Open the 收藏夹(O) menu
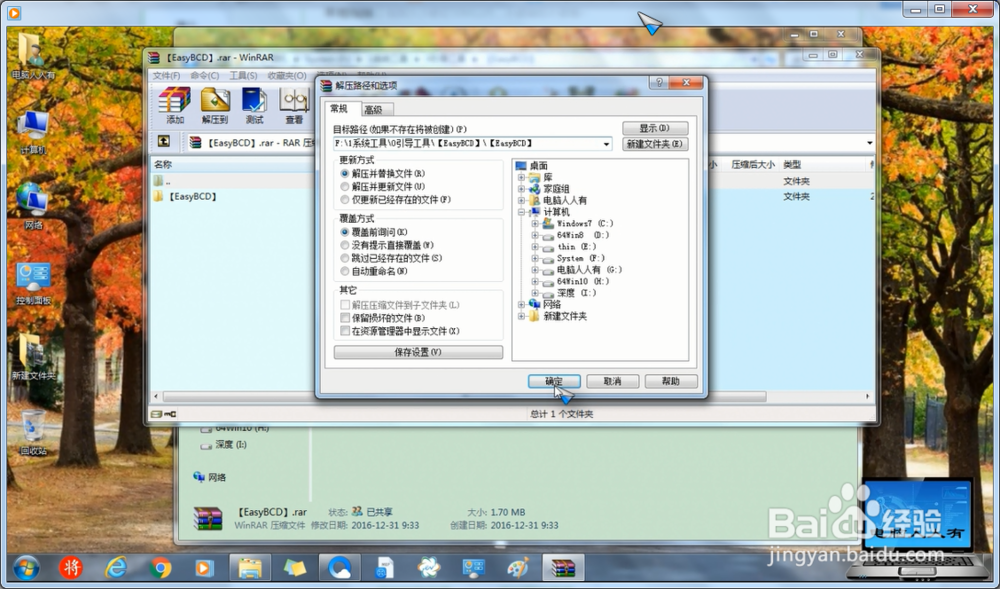Image resolution: width=1000 pixels, height=589 pixels. pyautogui.click(x=286, y=75)
